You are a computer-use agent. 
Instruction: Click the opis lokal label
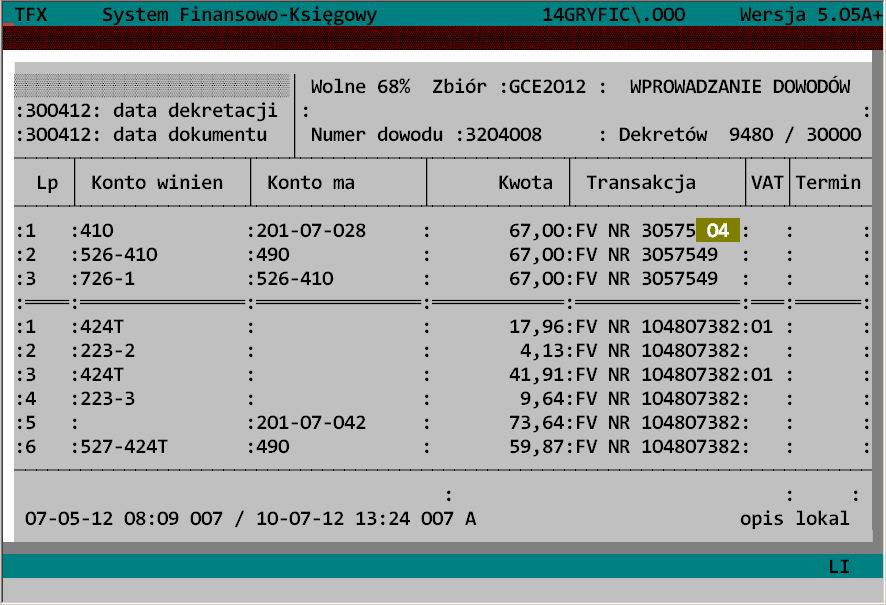(x=794, y=518)
